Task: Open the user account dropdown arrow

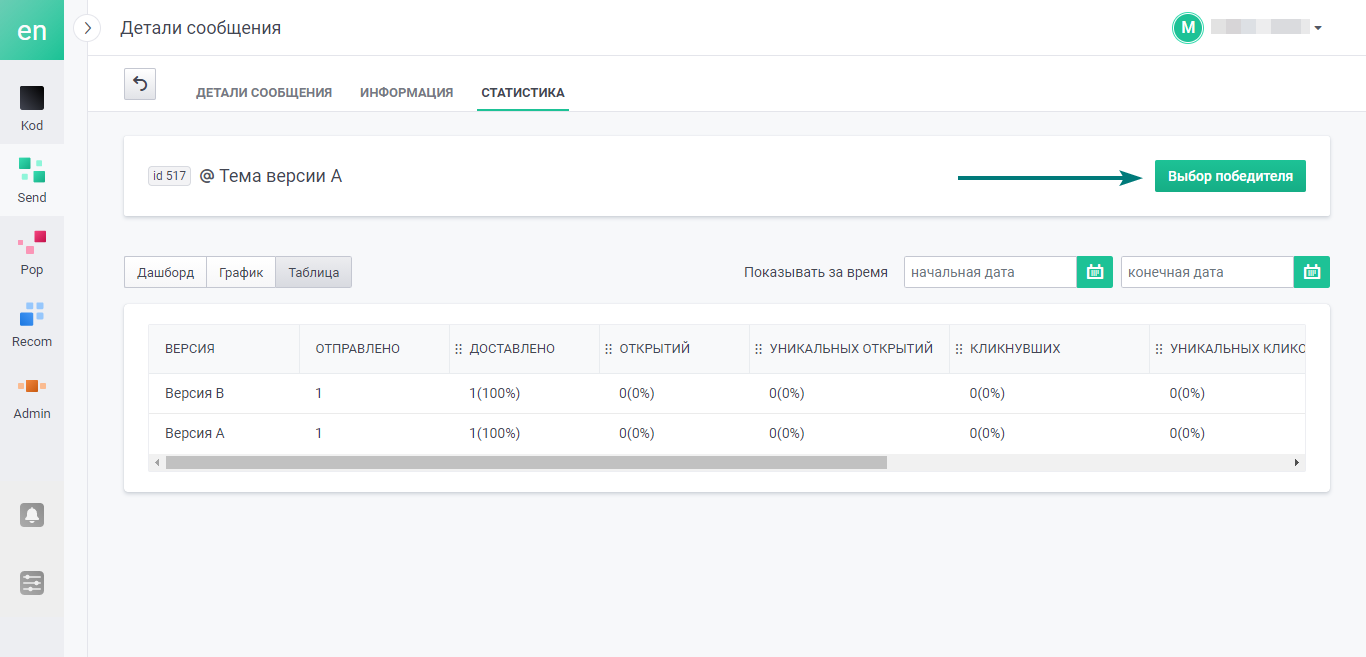Action: point(1318,29)
